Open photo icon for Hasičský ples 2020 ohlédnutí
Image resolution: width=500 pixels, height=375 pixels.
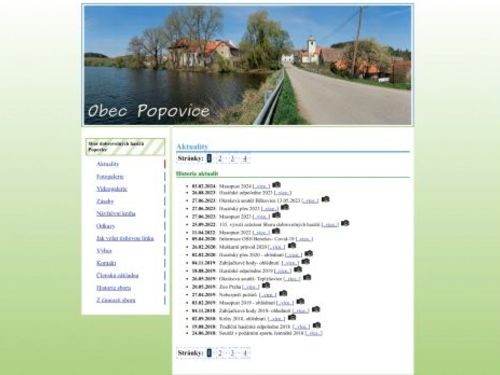pyautogui.click(x=309, y=254)
